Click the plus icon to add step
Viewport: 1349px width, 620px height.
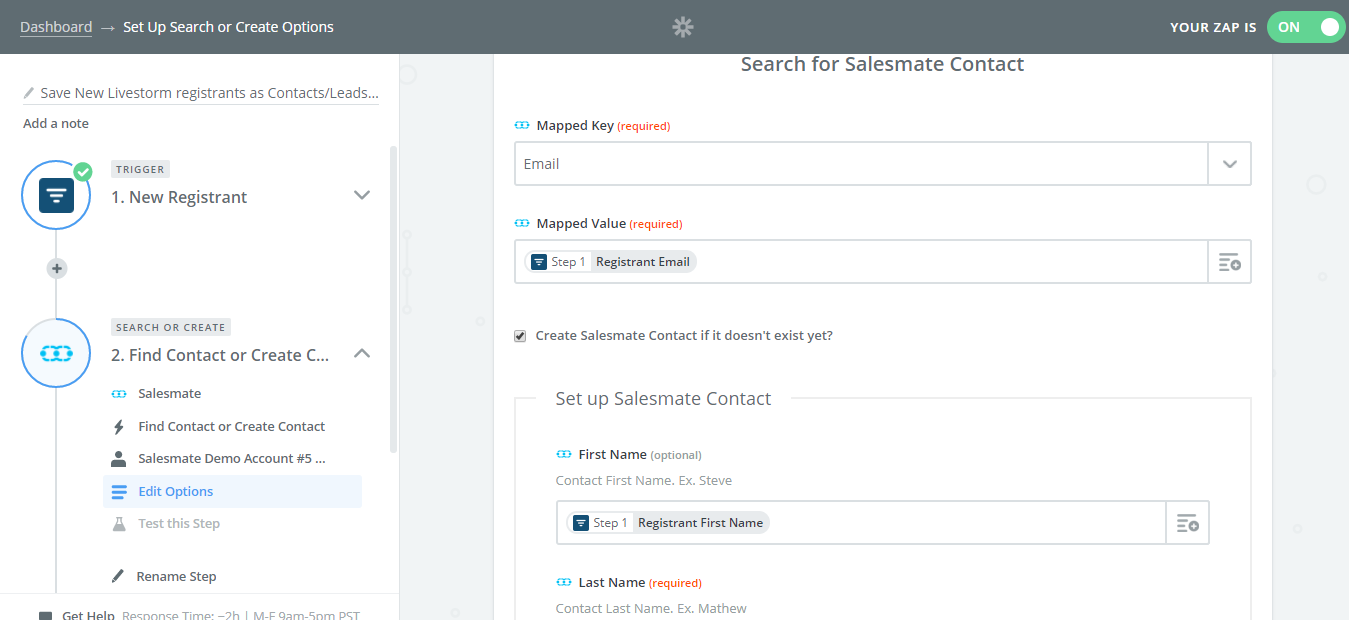57,268
